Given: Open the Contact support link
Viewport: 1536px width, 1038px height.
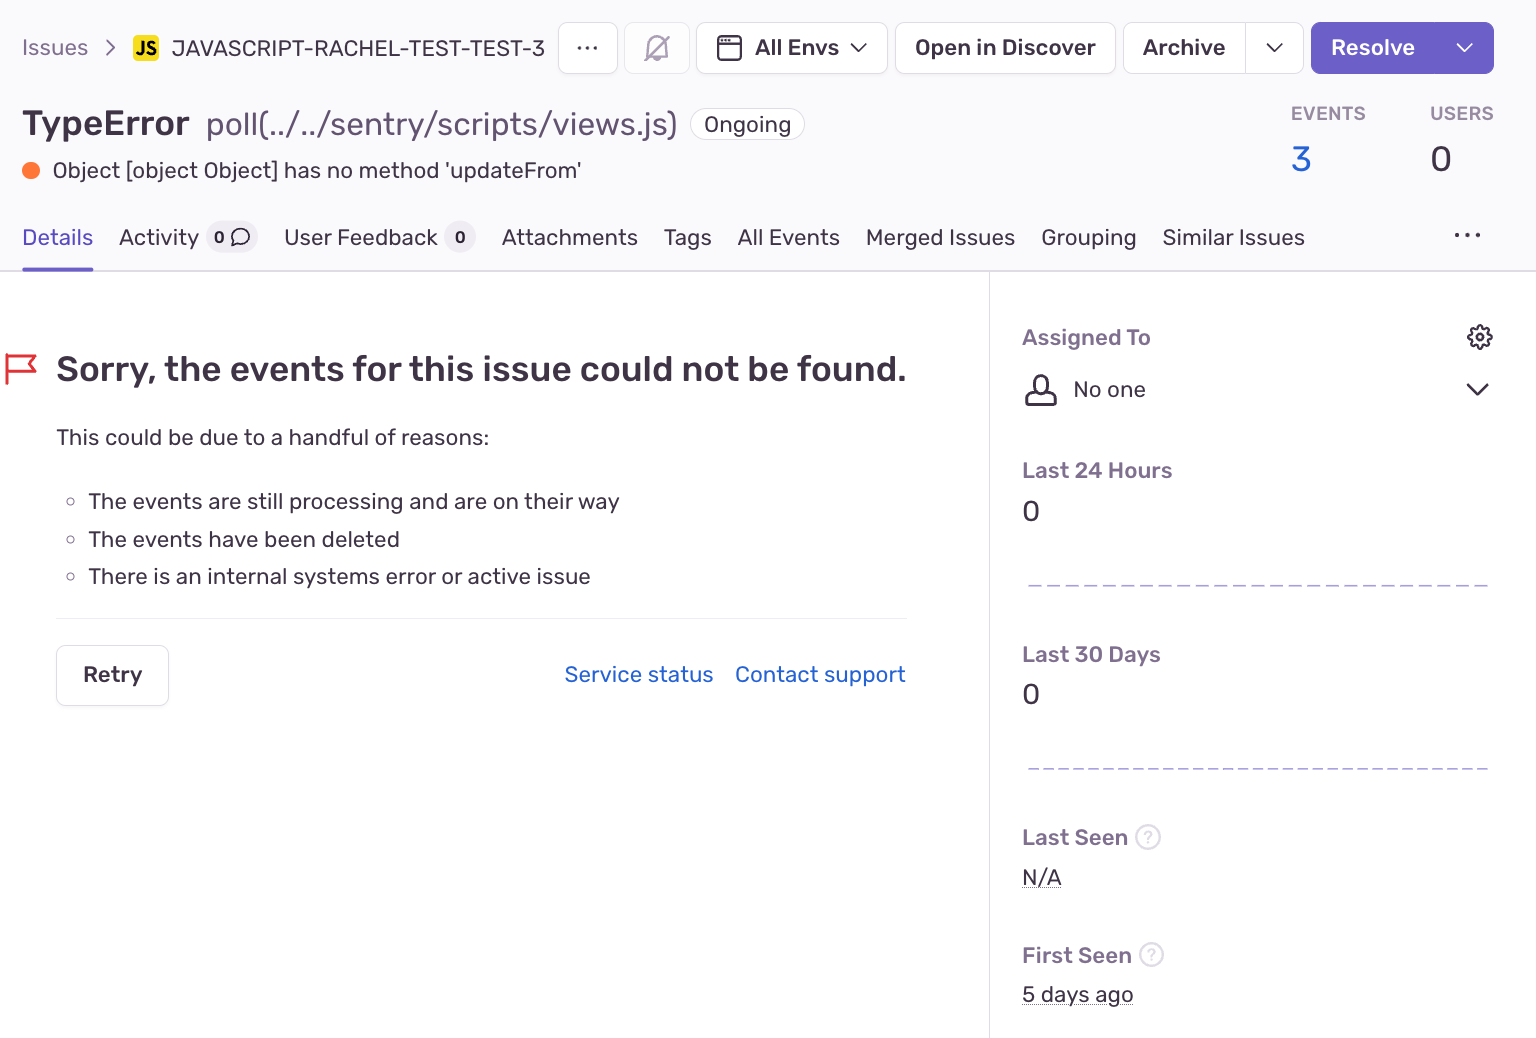Looking at the screenshot, I should click(x=820, y=674).
